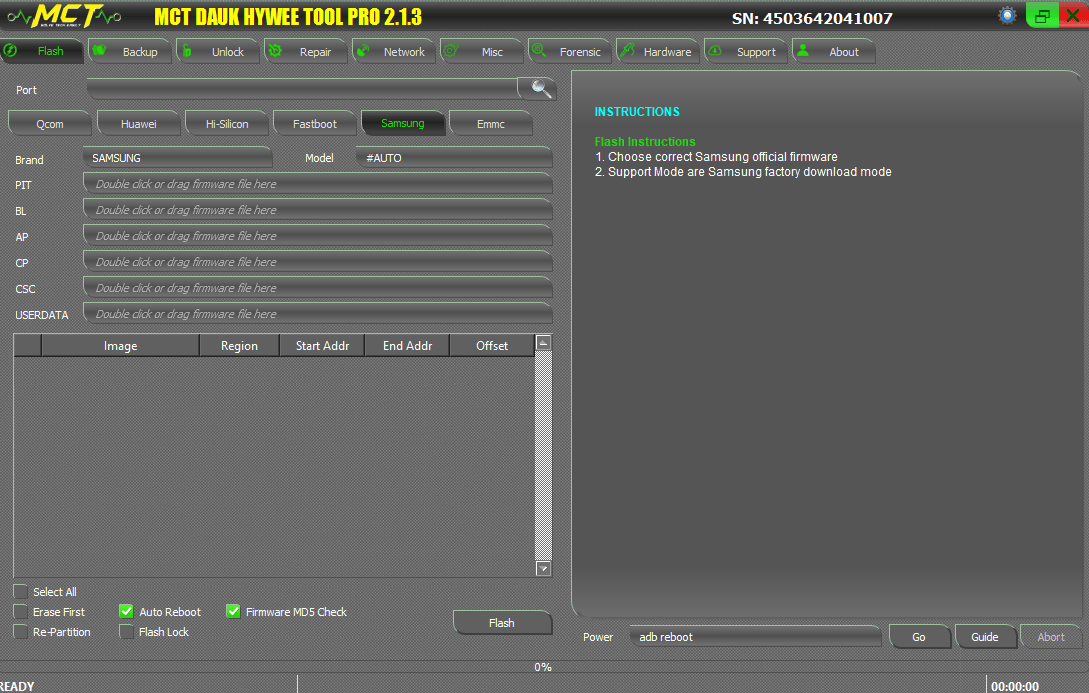Expand the Power command dropdown showing adb reboot
Screen dimensions: 1089x693
pyautogui.click(x=754, y=636)
